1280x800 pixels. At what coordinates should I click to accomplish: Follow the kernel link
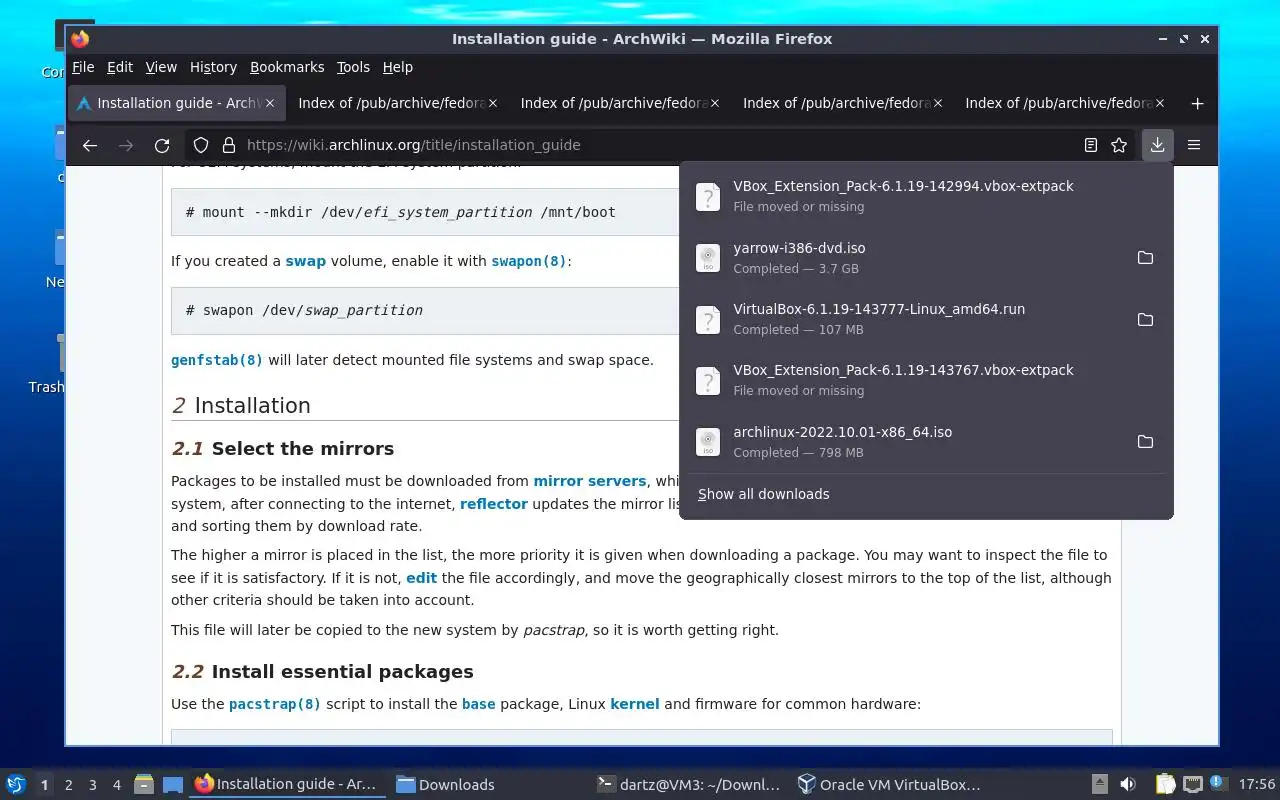point(635,704)
